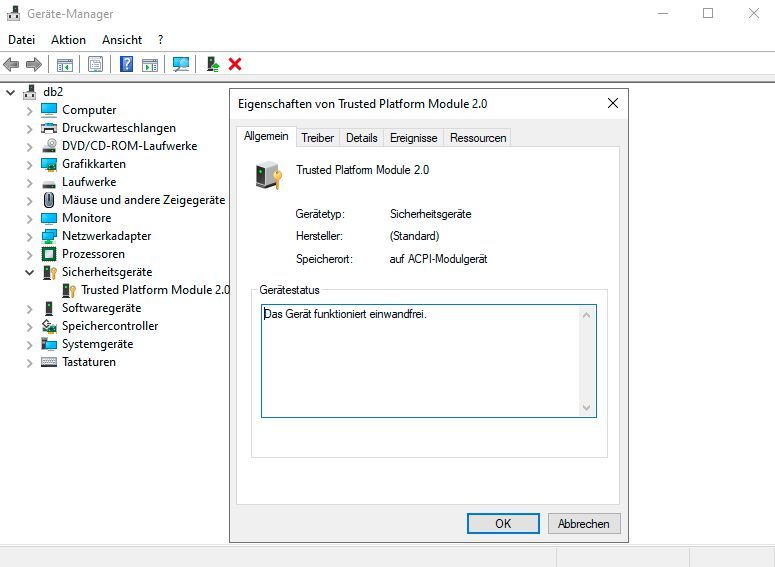Click the Grafikkarten display adapter icon
The width and height of the screenshot is (775, 567).
[49, 164]
